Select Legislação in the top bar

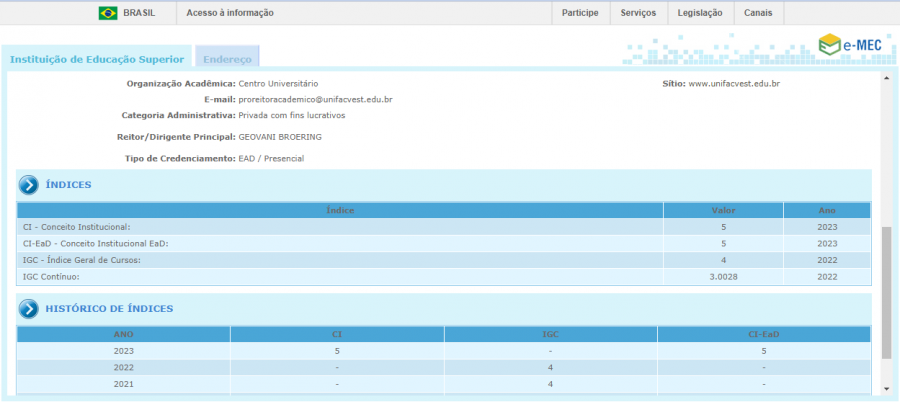(700, 13)
